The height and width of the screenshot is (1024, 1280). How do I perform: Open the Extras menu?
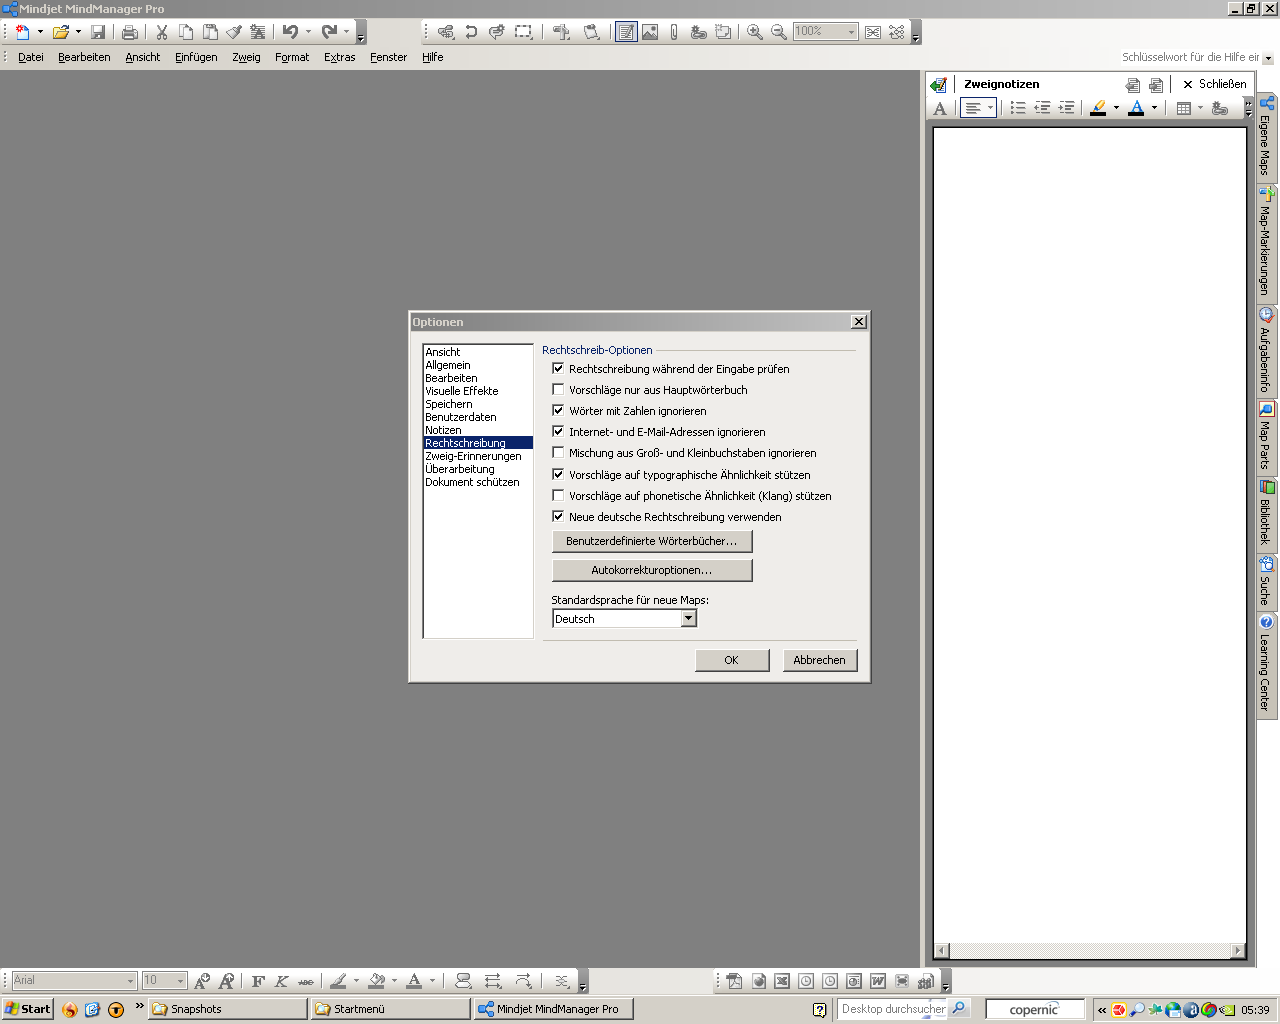[x=339, y=57]
